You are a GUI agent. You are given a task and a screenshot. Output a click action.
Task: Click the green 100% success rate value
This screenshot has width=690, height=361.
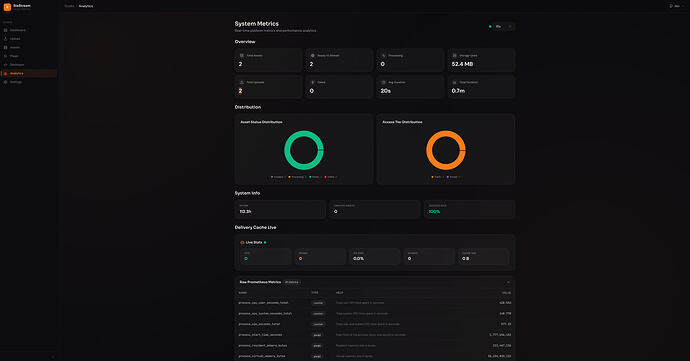[434, 212]
